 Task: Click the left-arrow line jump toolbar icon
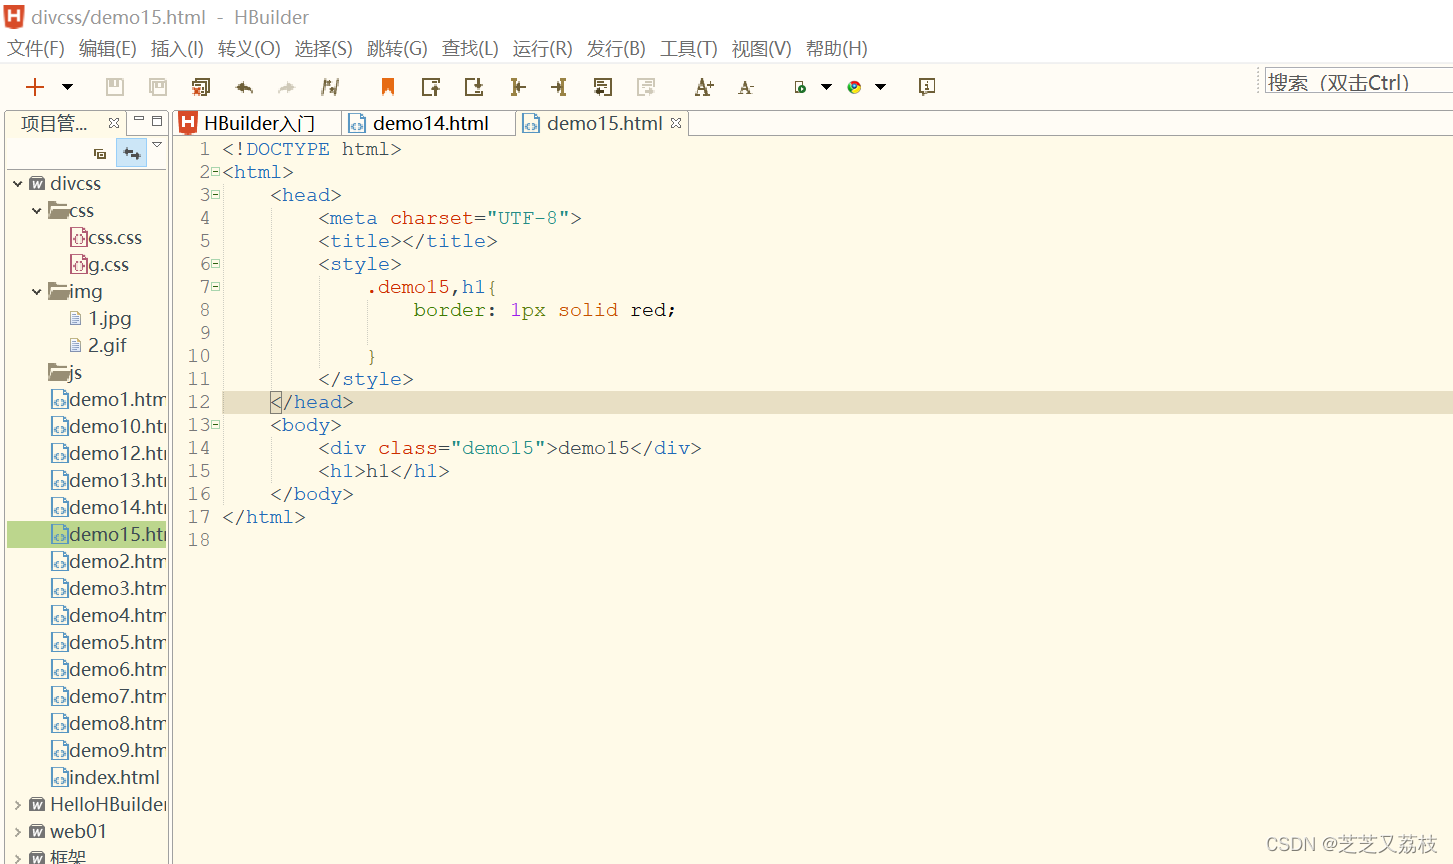[559, 87]
